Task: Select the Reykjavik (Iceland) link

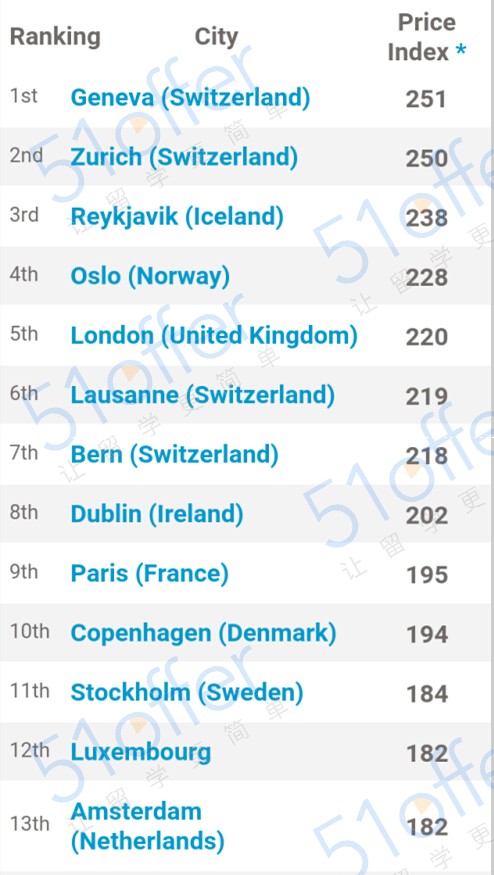Action: click(177, 217)
